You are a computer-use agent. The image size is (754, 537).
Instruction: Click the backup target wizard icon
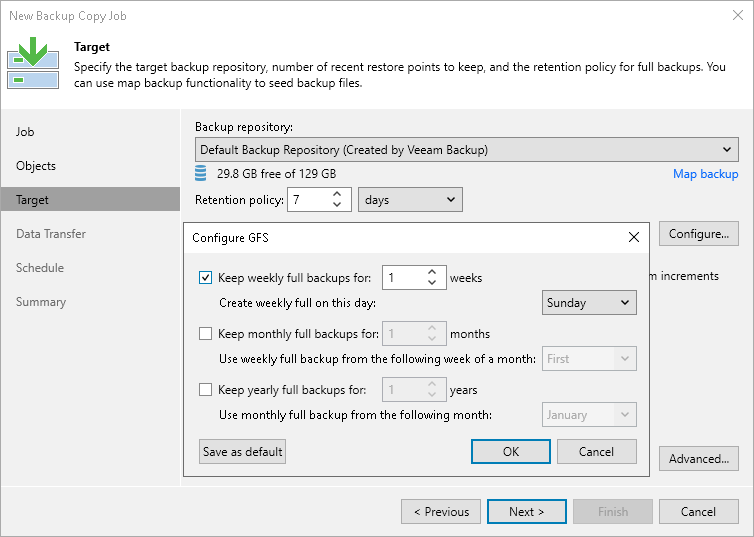click(33, 63)
